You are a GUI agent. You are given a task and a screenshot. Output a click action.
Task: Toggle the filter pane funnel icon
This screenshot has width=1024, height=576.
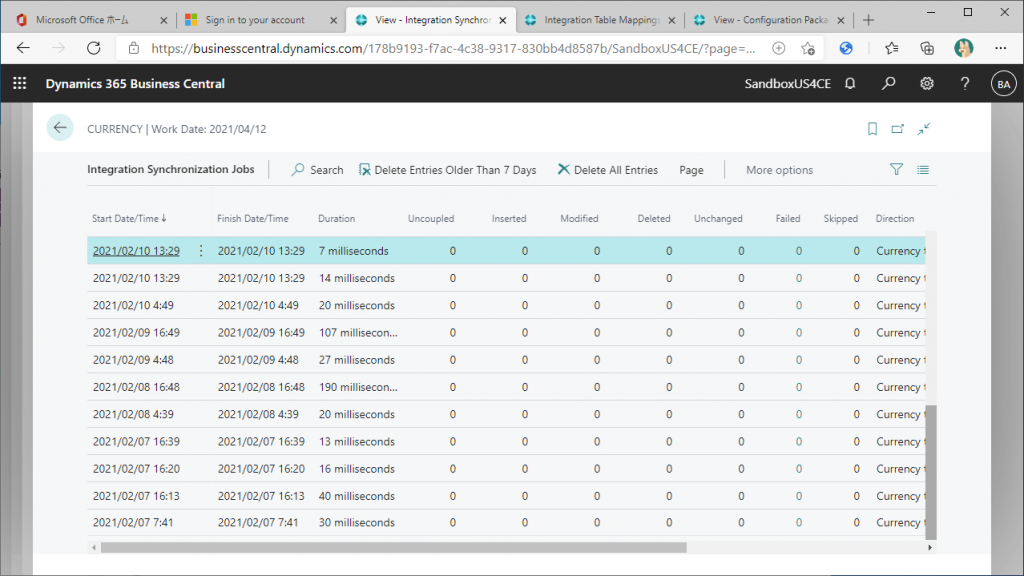(x=896, y=170)
